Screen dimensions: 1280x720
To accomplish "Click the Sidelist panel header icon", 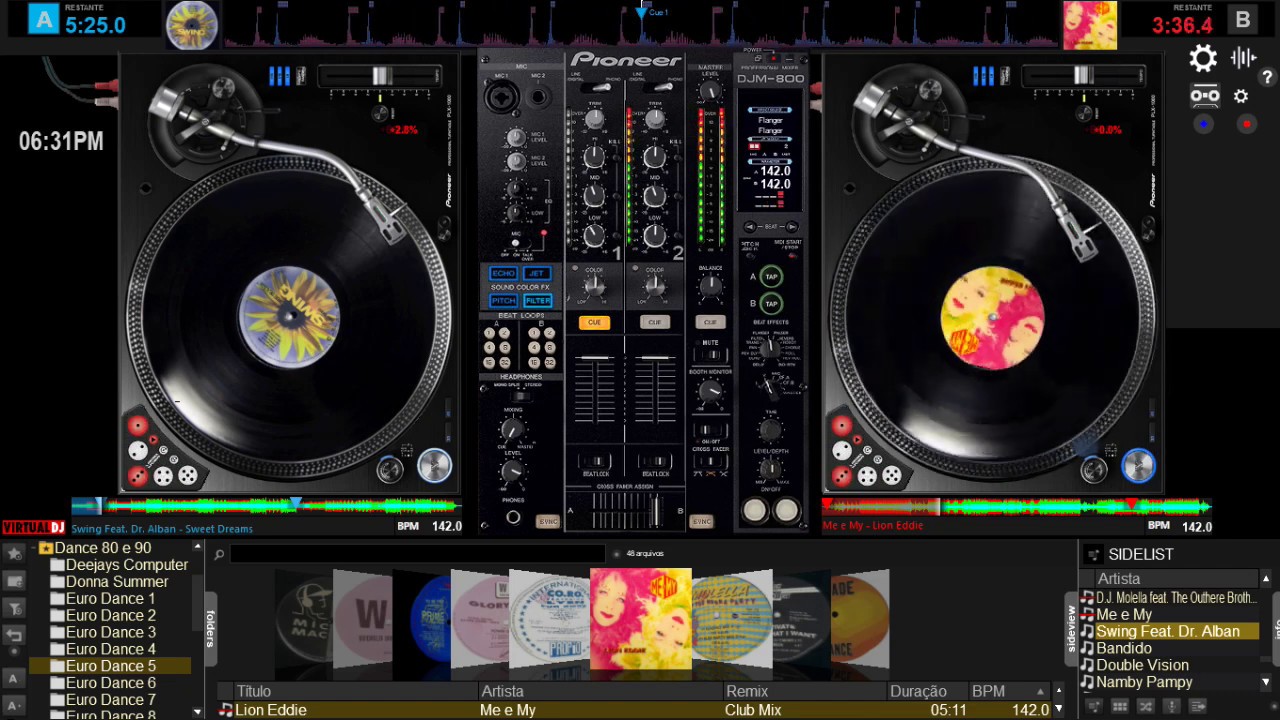I will 1093,554.
